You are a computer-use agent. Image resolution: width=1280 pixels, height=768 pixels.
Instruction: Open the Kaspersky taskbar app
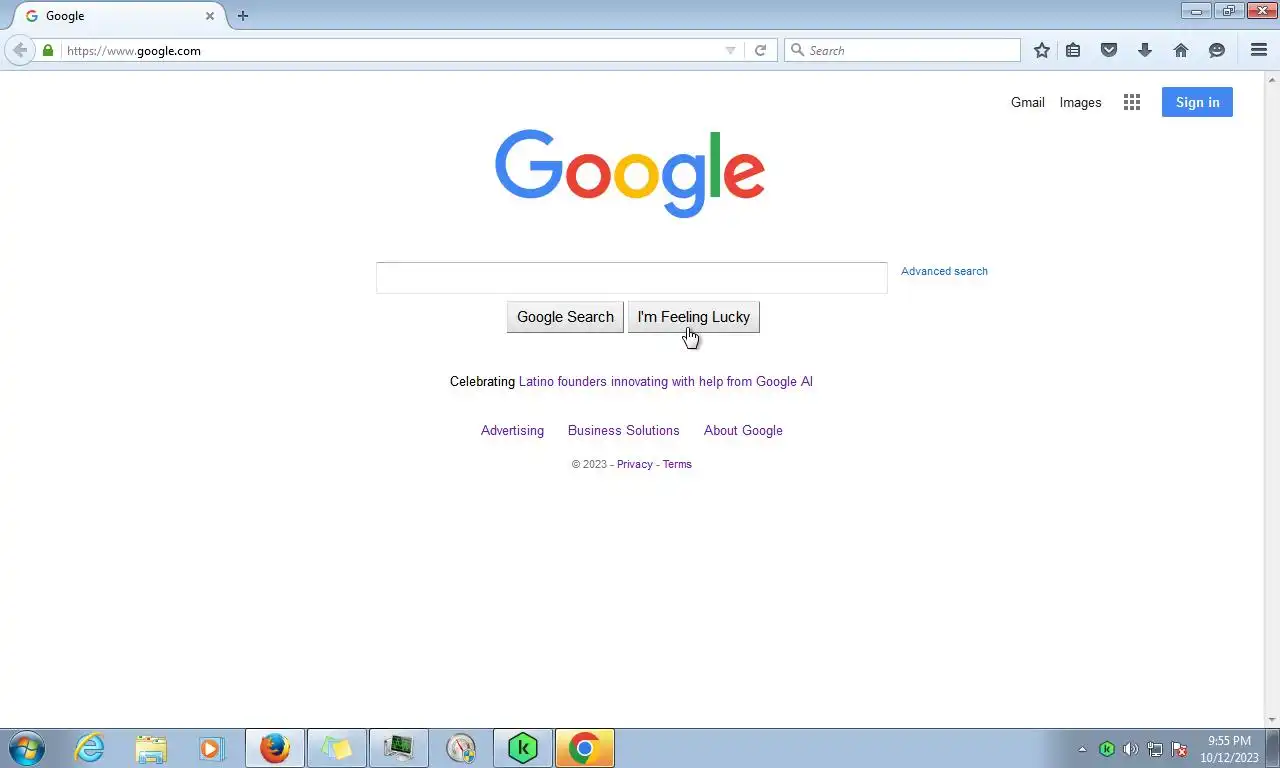tap(523, 748)
